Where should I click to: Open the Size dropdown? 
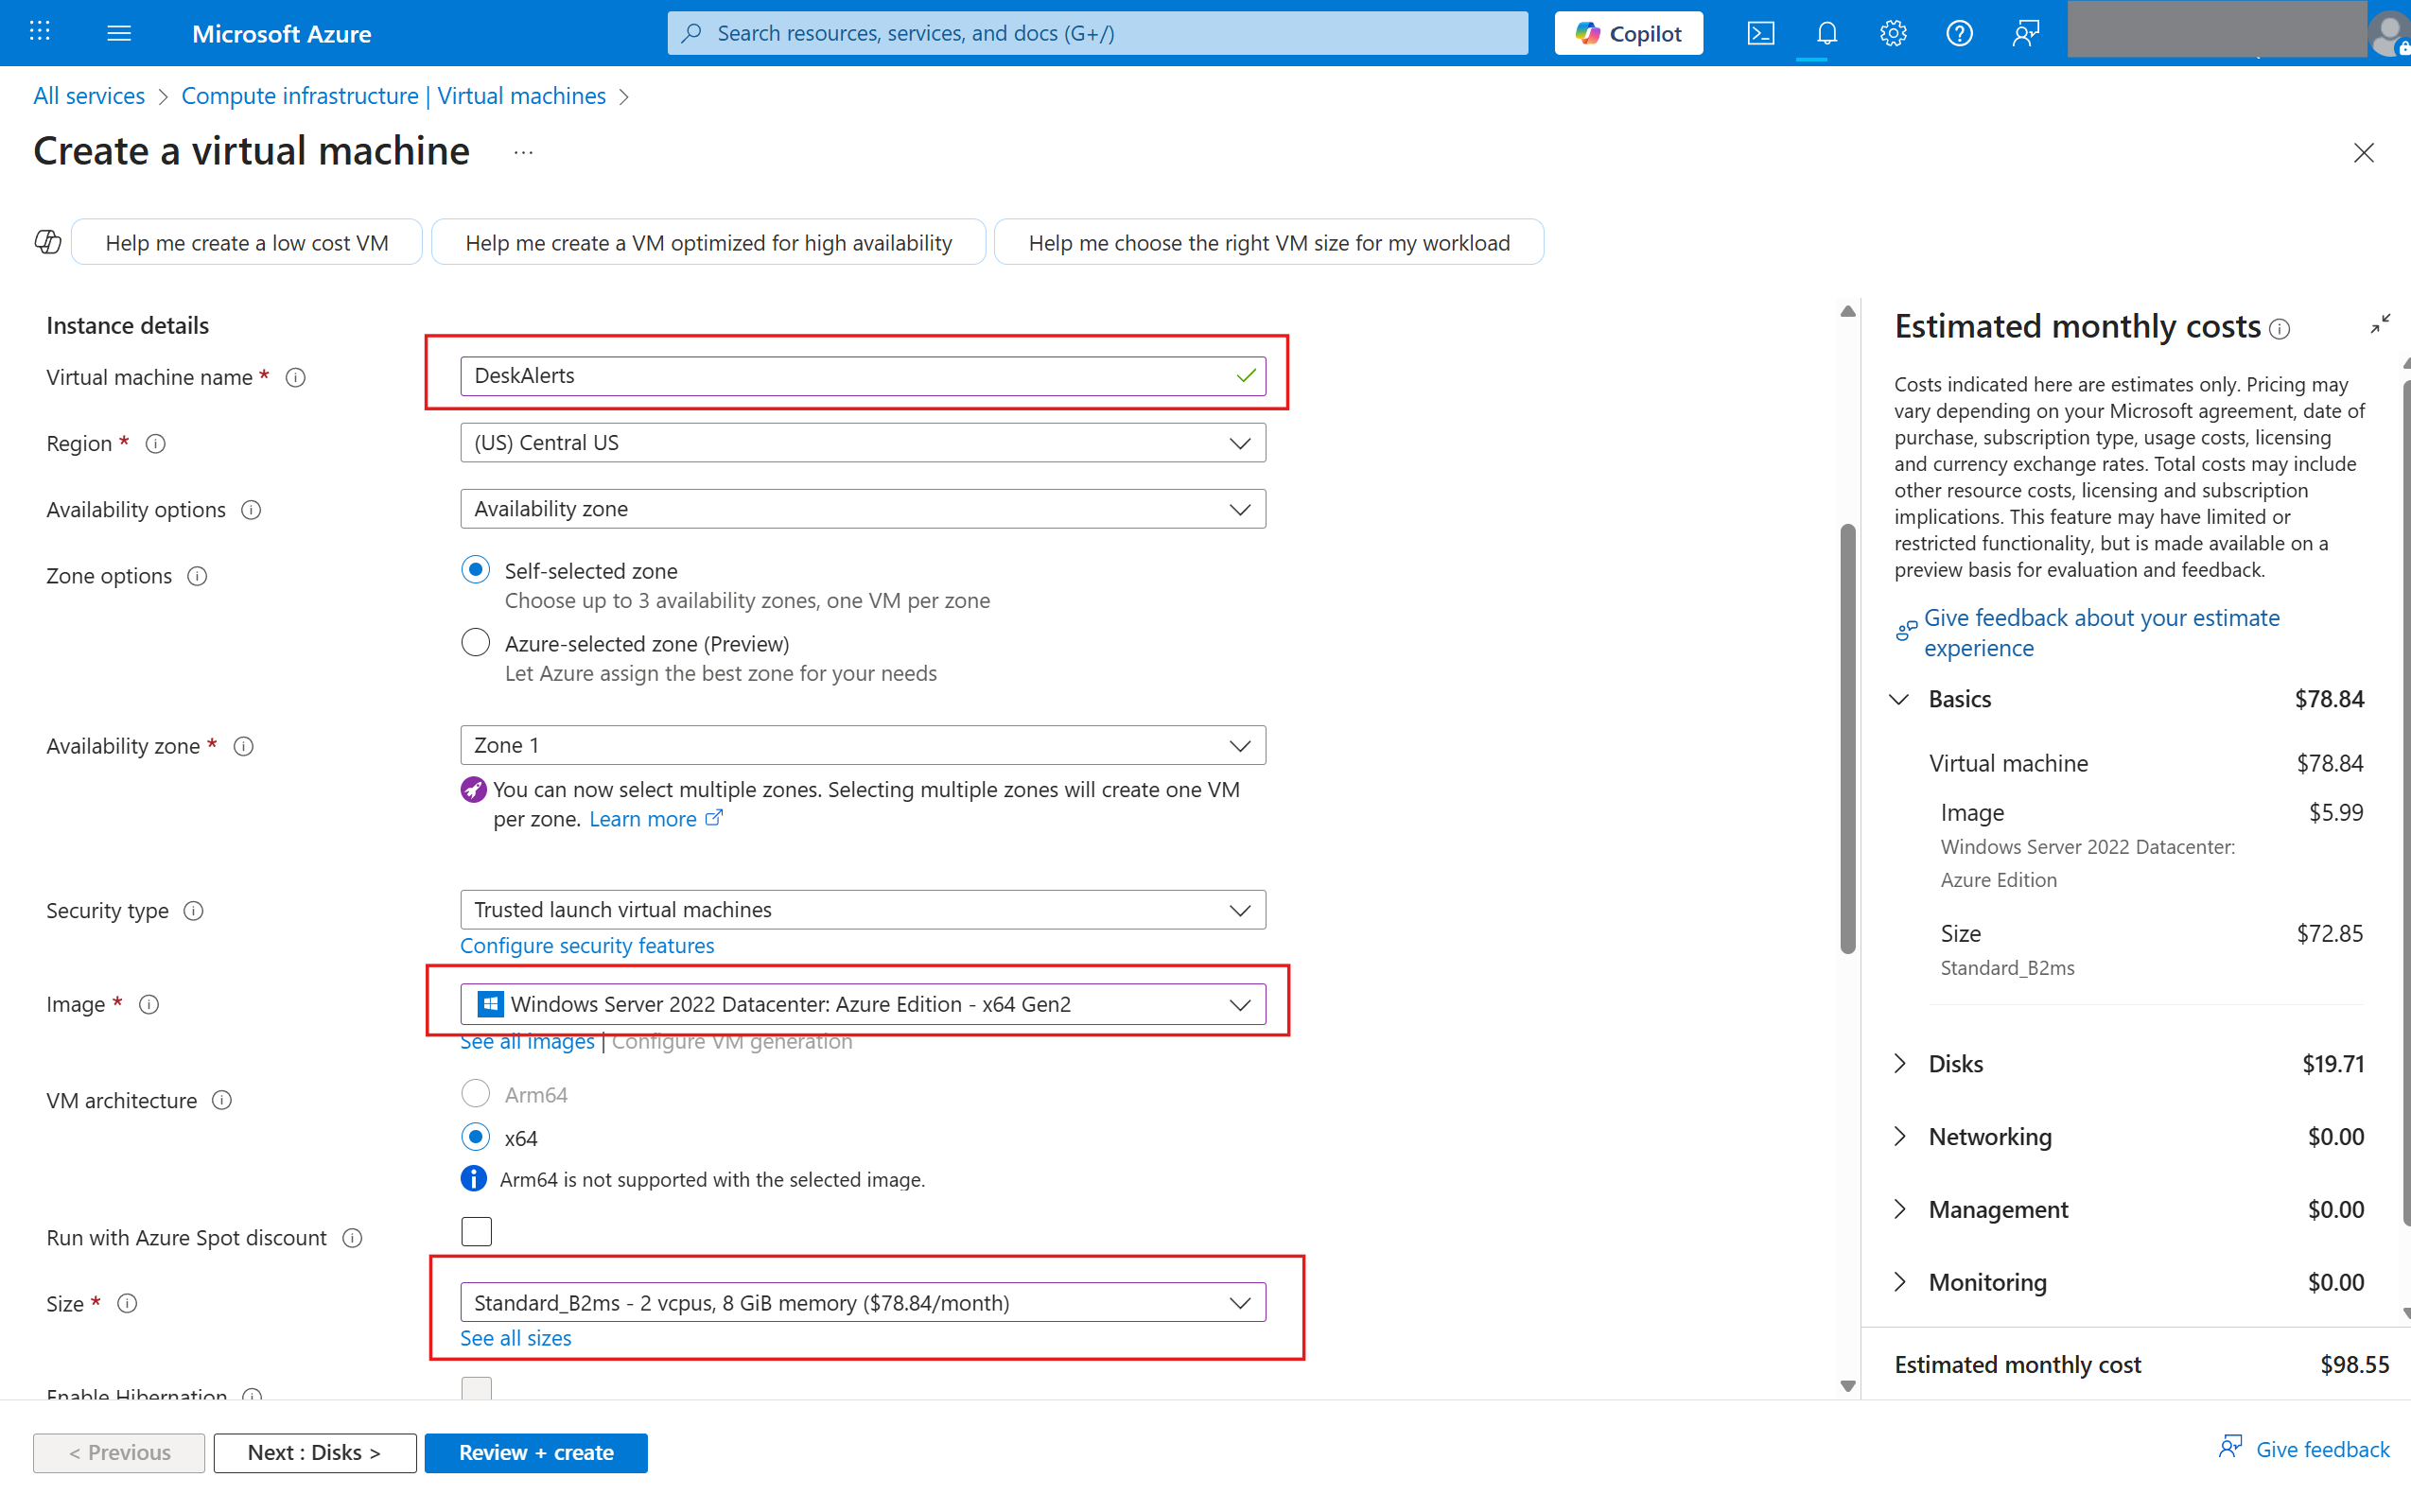862,1302
